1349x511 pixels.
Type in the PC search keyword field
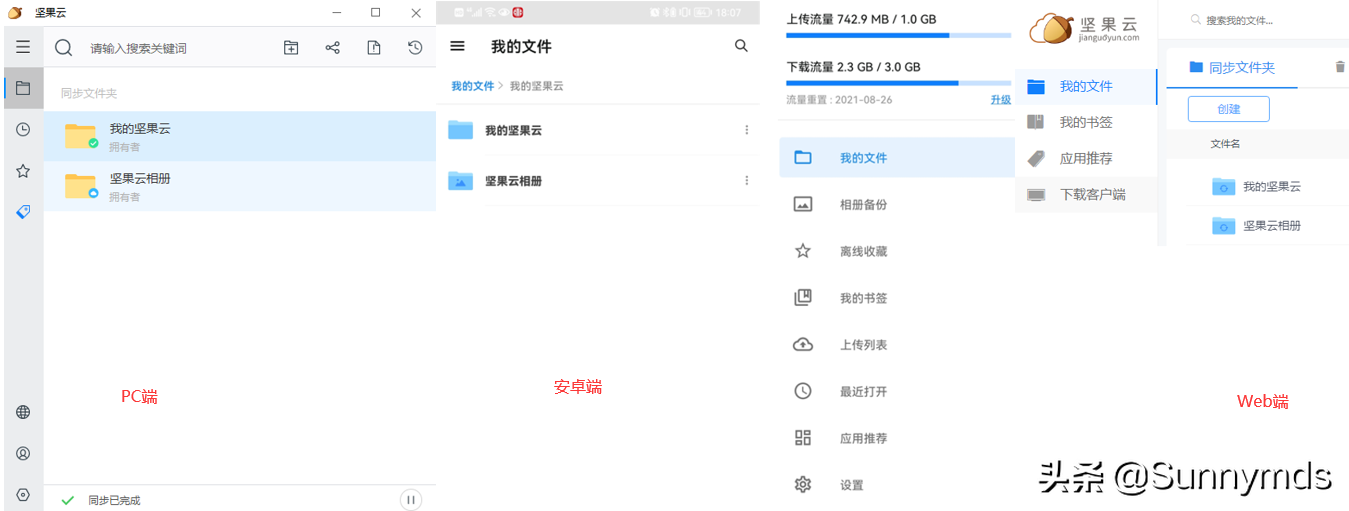click(170, 48)
